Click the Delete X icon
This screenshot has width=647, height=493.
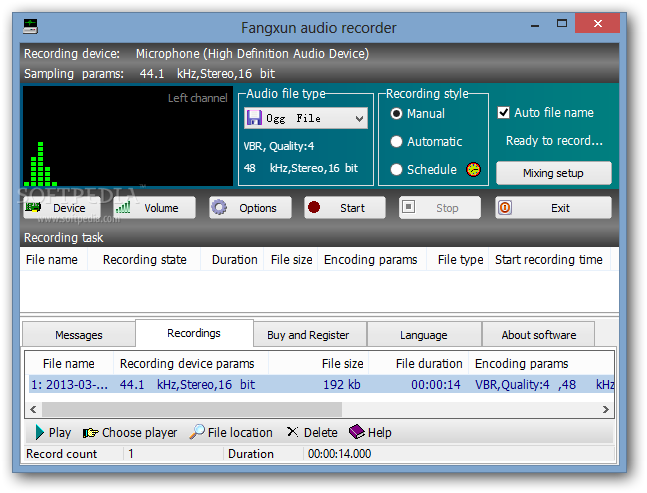coord(293,432)
